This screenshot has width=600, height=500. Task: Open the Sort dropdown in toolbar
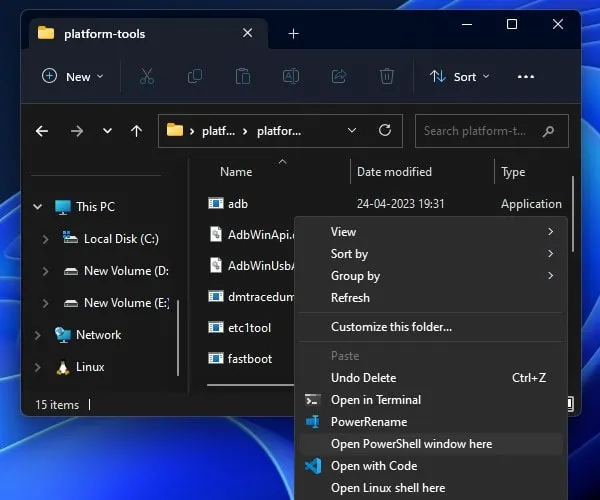coord(459,77)
